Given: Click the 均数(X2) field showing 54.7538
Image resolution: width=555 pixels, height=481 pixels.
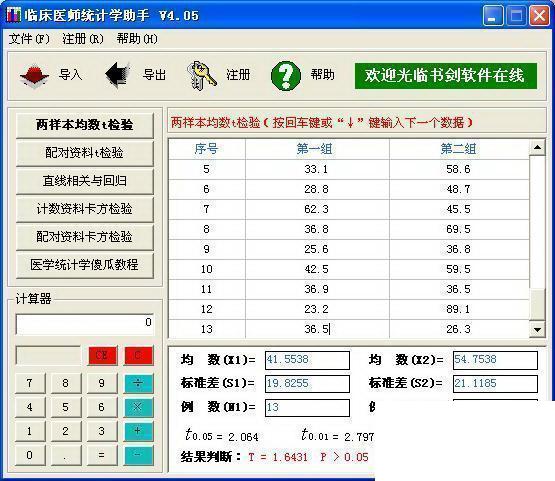Looking at the screenshot, I should [x=495, y=360].
